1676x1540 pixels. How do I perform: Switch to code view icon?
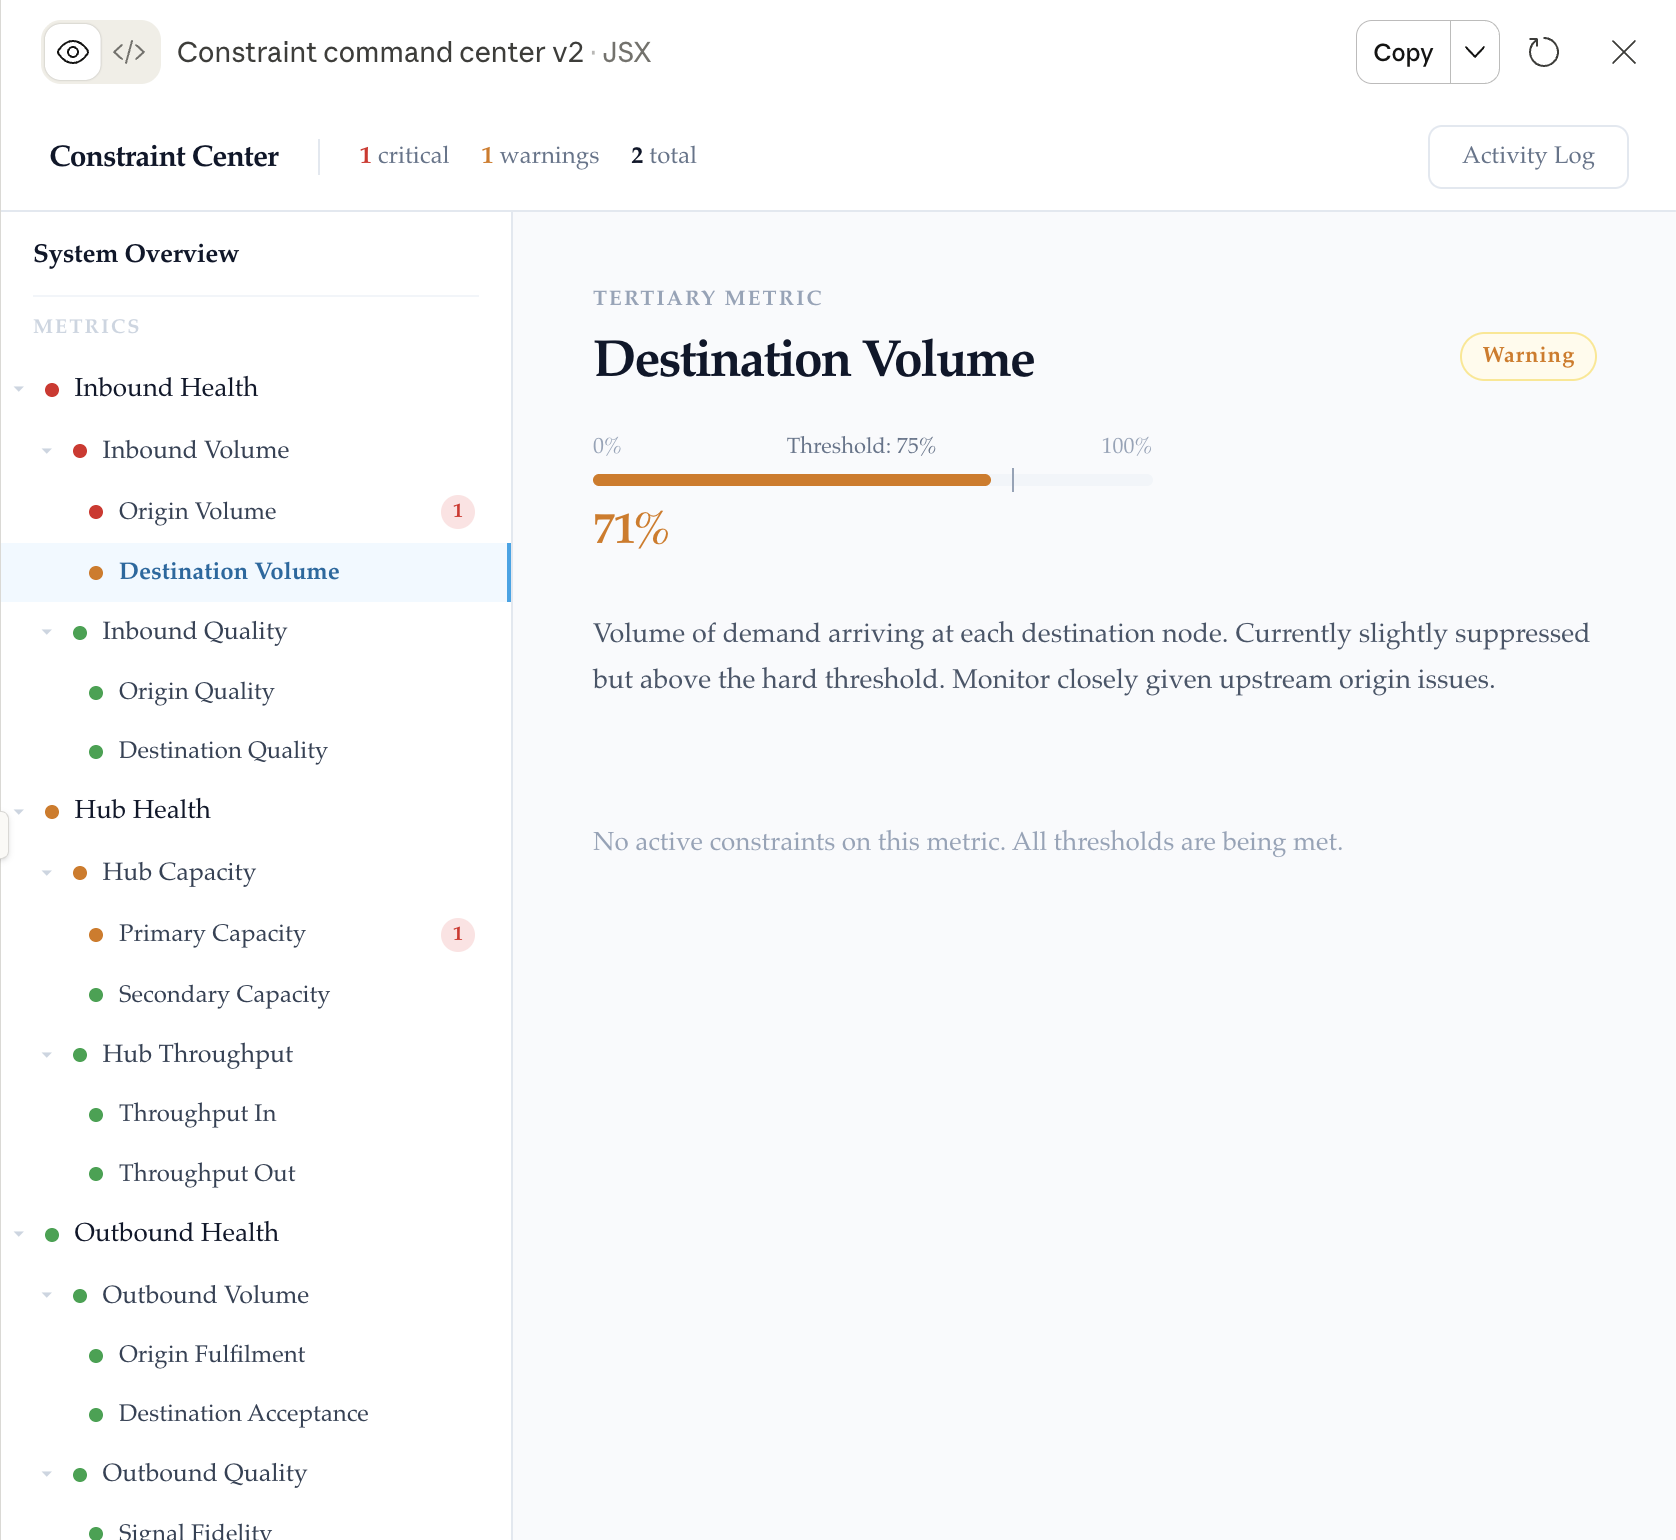click(130, 52)
